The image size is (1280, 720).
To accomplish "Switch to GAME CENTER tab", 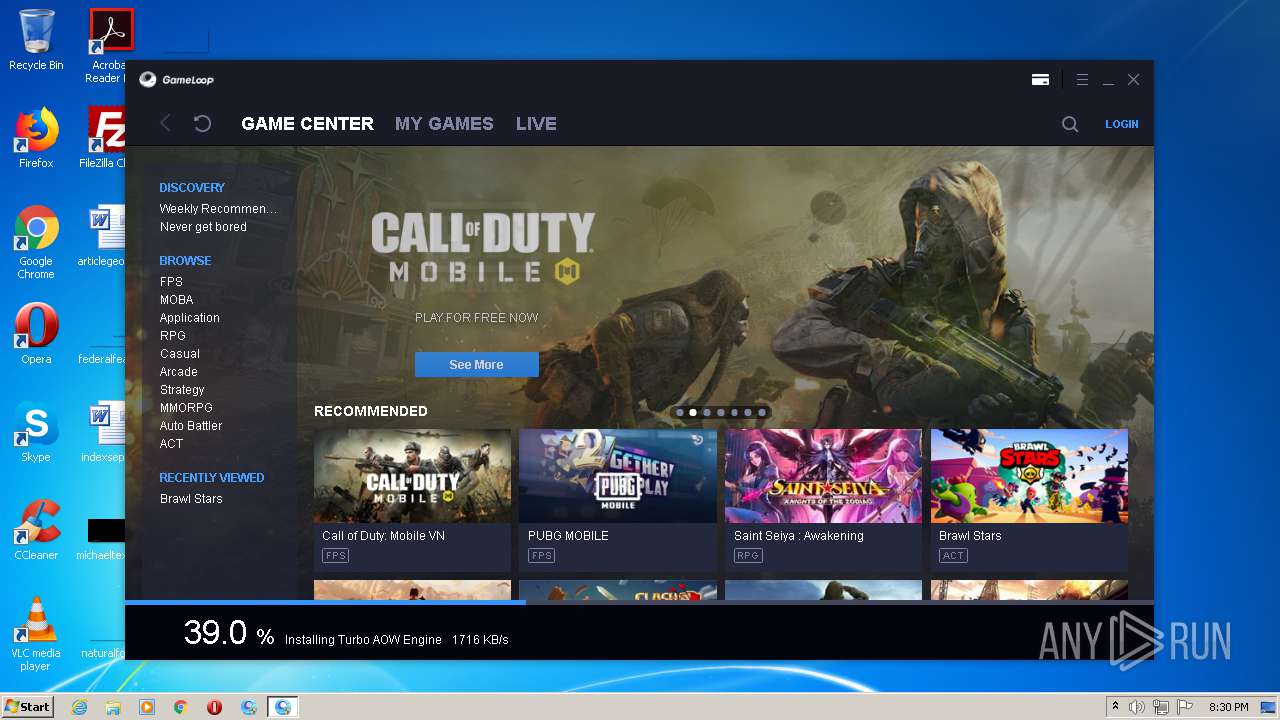I will tap(307, 124).
